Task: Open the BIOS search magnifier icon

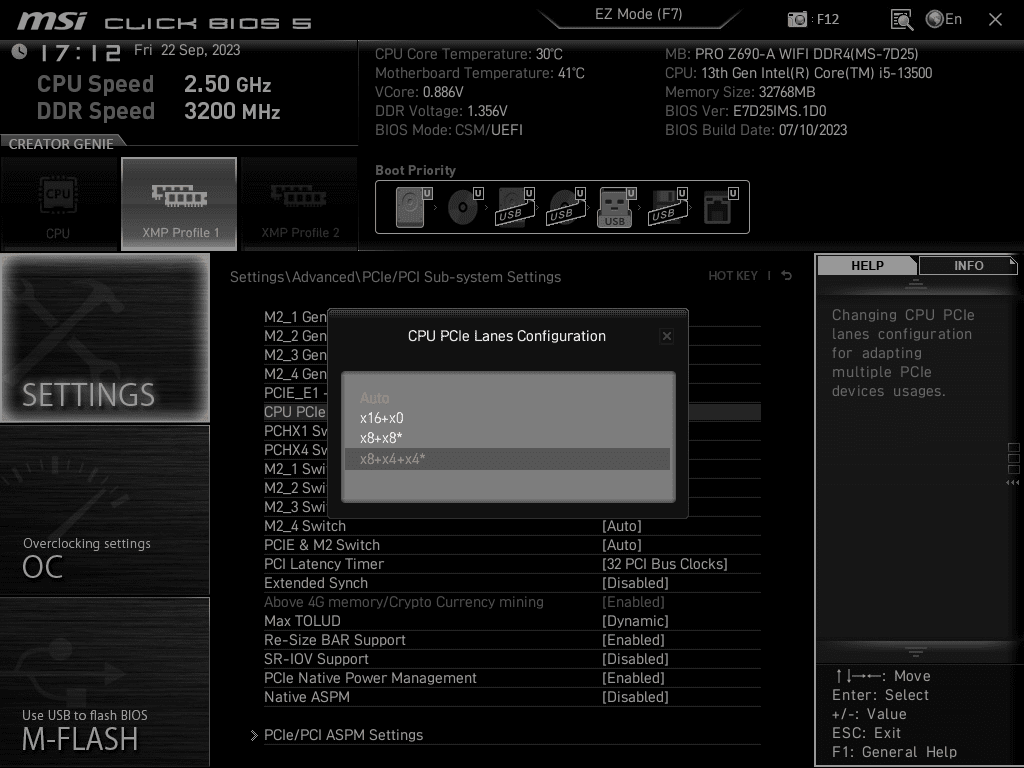Action: (x=902, y=20)
